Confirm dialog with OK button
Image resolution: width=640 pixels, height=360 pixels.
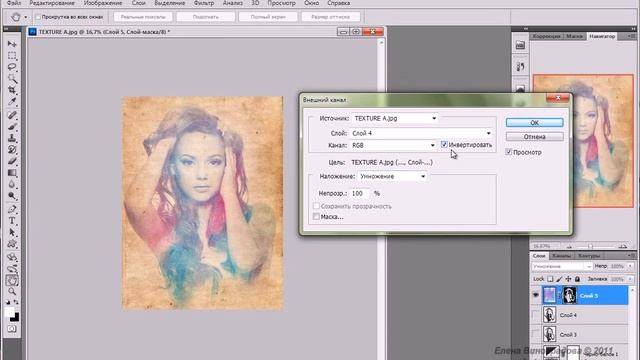click(x=534, y=122)
